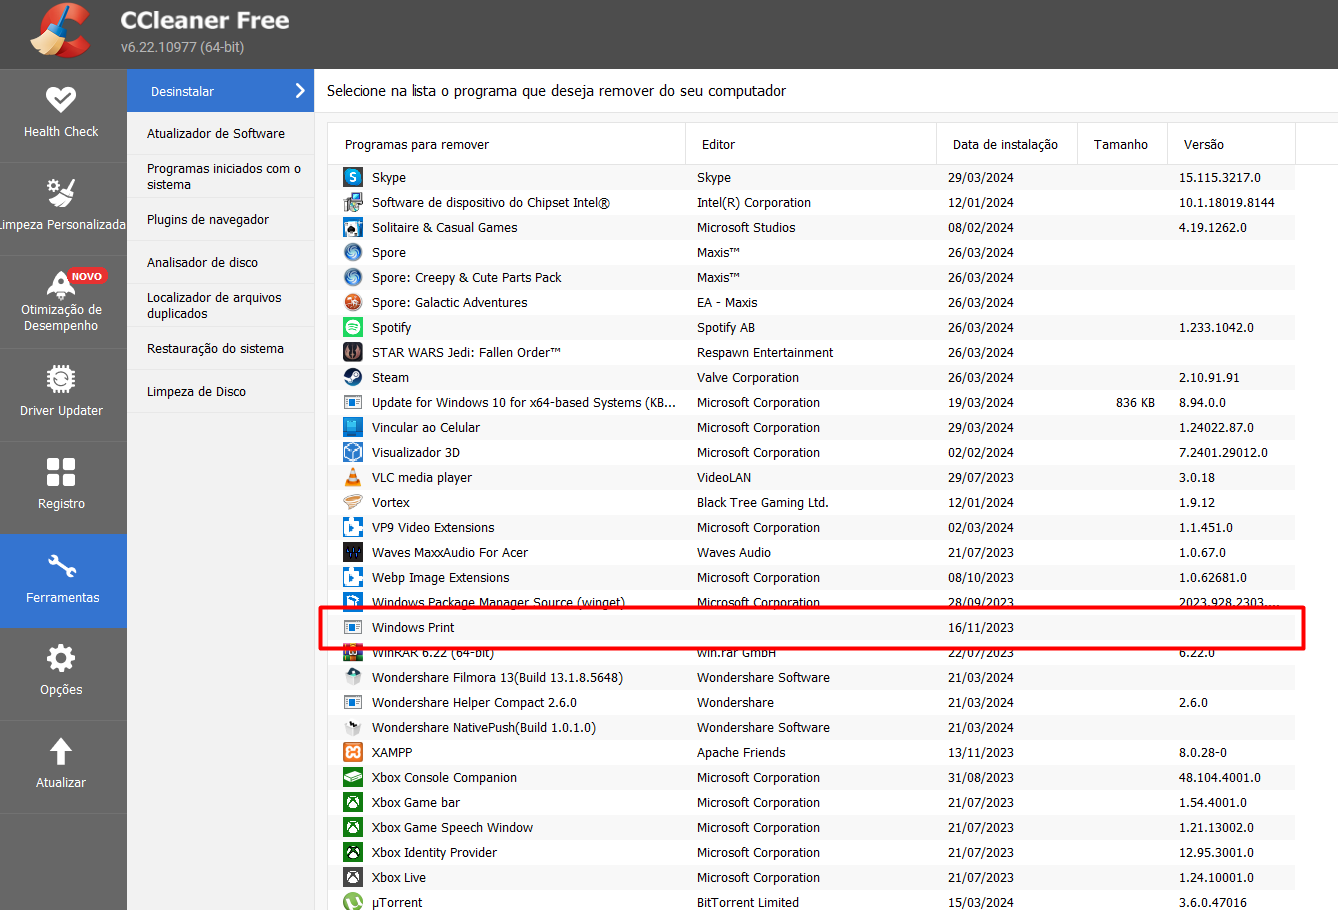This screenshot has width=1338, height=910.
Task: Click the VLC media player cone icon
Action: (x=353, y=477)
